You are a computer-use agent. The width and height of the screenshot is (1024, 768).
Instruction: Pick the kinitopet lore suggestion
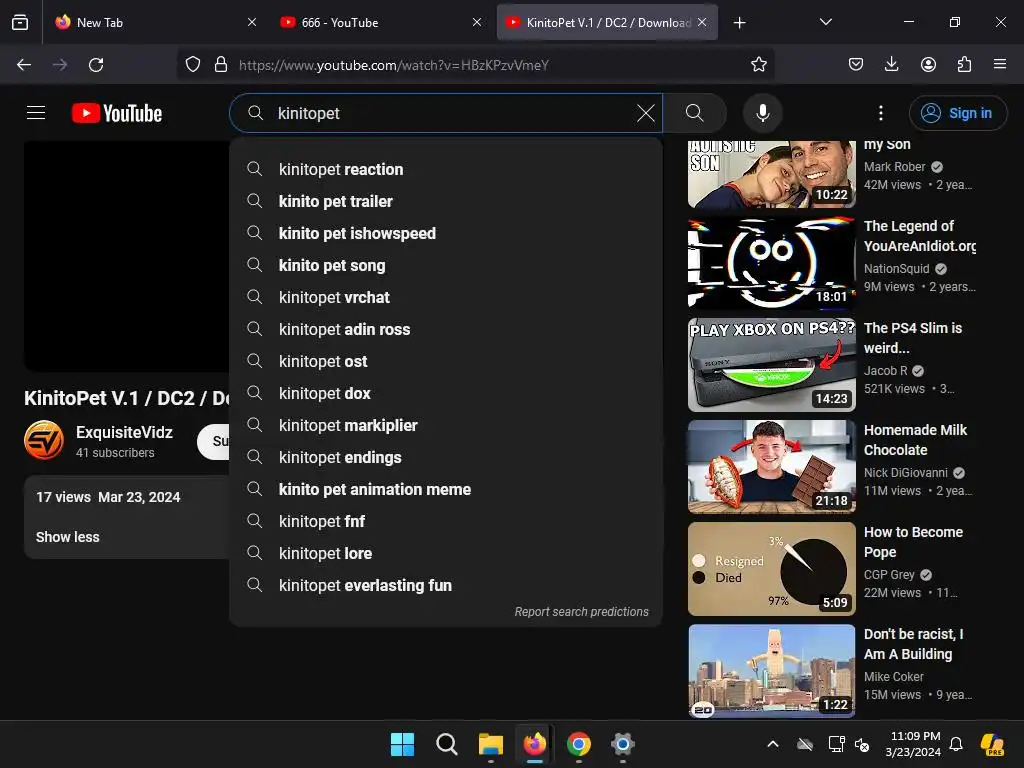(446, 553)
